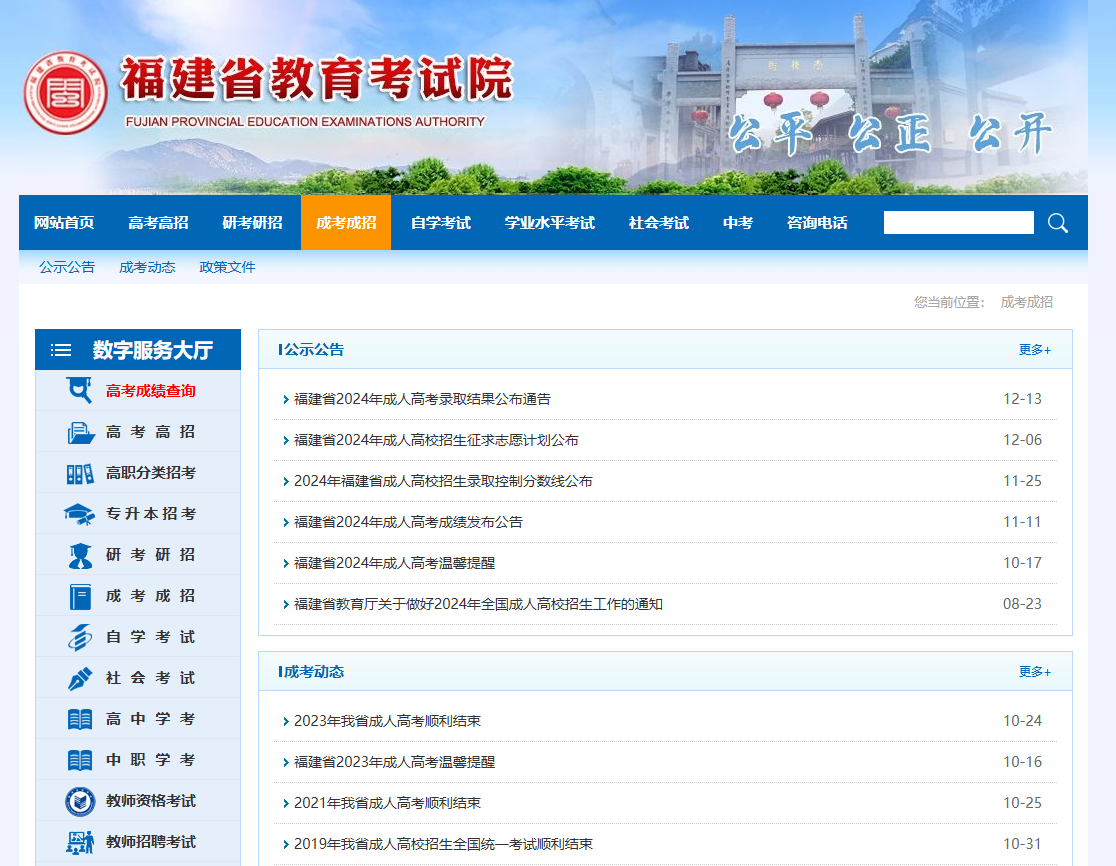
Task: Click the binders icon beside 高职分类招考
Action: (x=80, y=473)
